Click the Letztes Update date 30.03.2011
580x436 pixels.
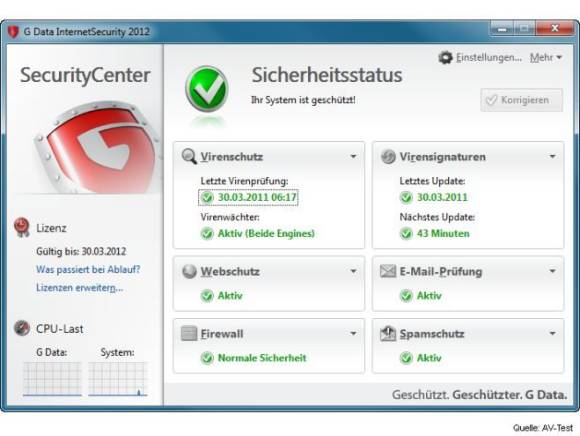click(442, 197)
